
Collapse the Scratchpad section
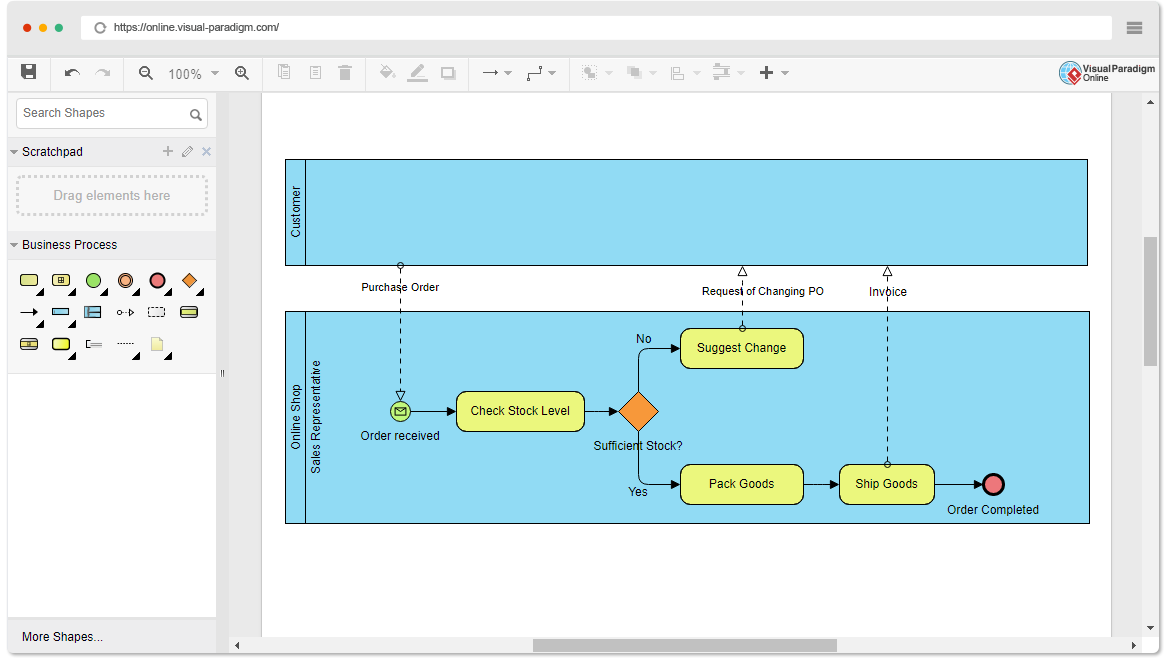coord(14,152)
